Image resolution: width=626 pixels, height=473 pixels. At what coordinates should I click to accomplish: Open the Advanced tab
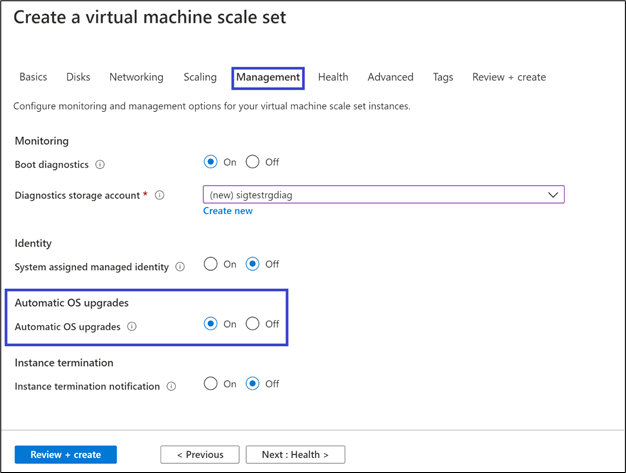click(390, 77)
